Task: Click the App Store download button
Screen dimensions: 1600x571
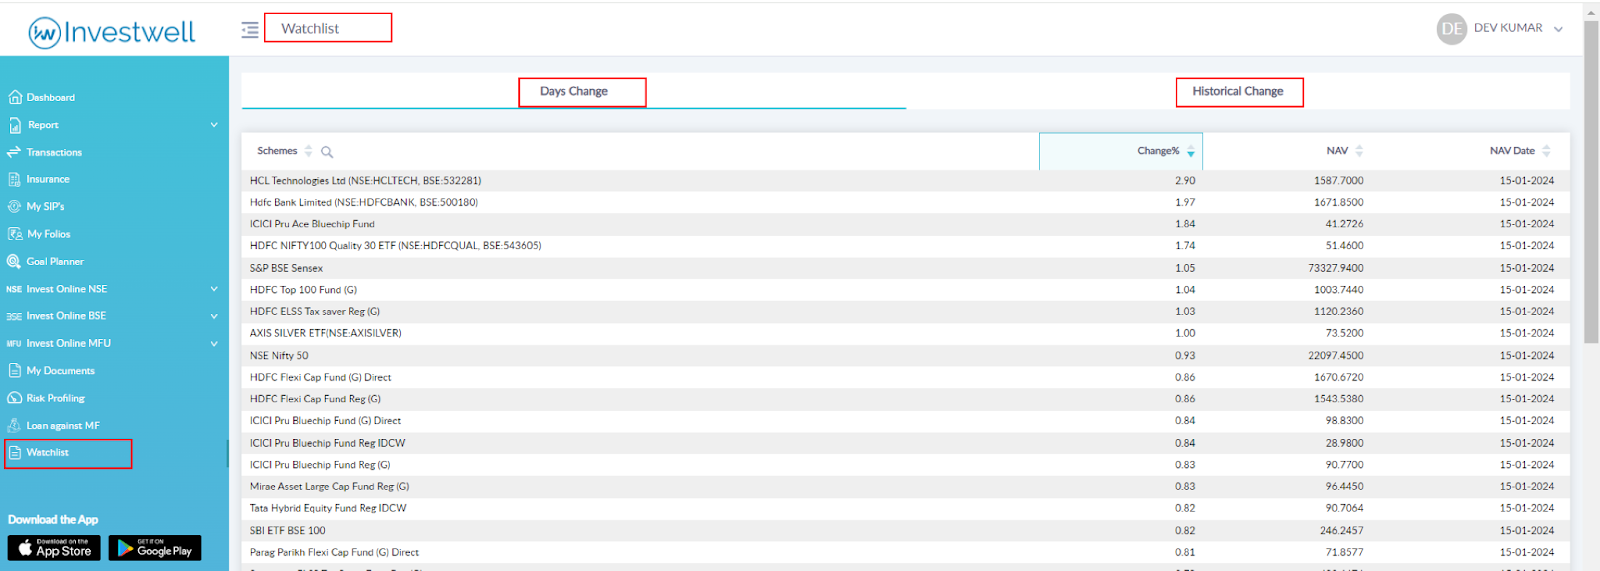Action: pos(54,548)
